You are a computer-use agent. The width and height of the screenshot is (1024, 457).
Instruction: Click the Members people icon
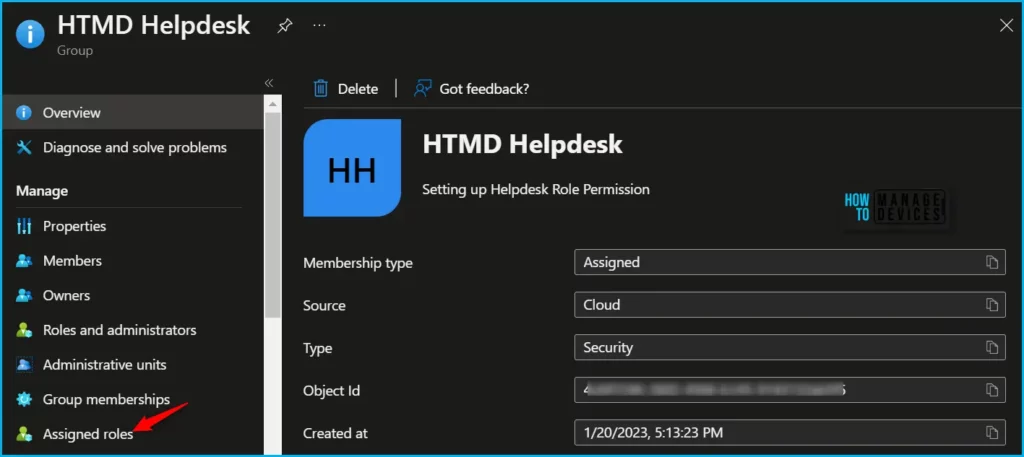point(24,260)
